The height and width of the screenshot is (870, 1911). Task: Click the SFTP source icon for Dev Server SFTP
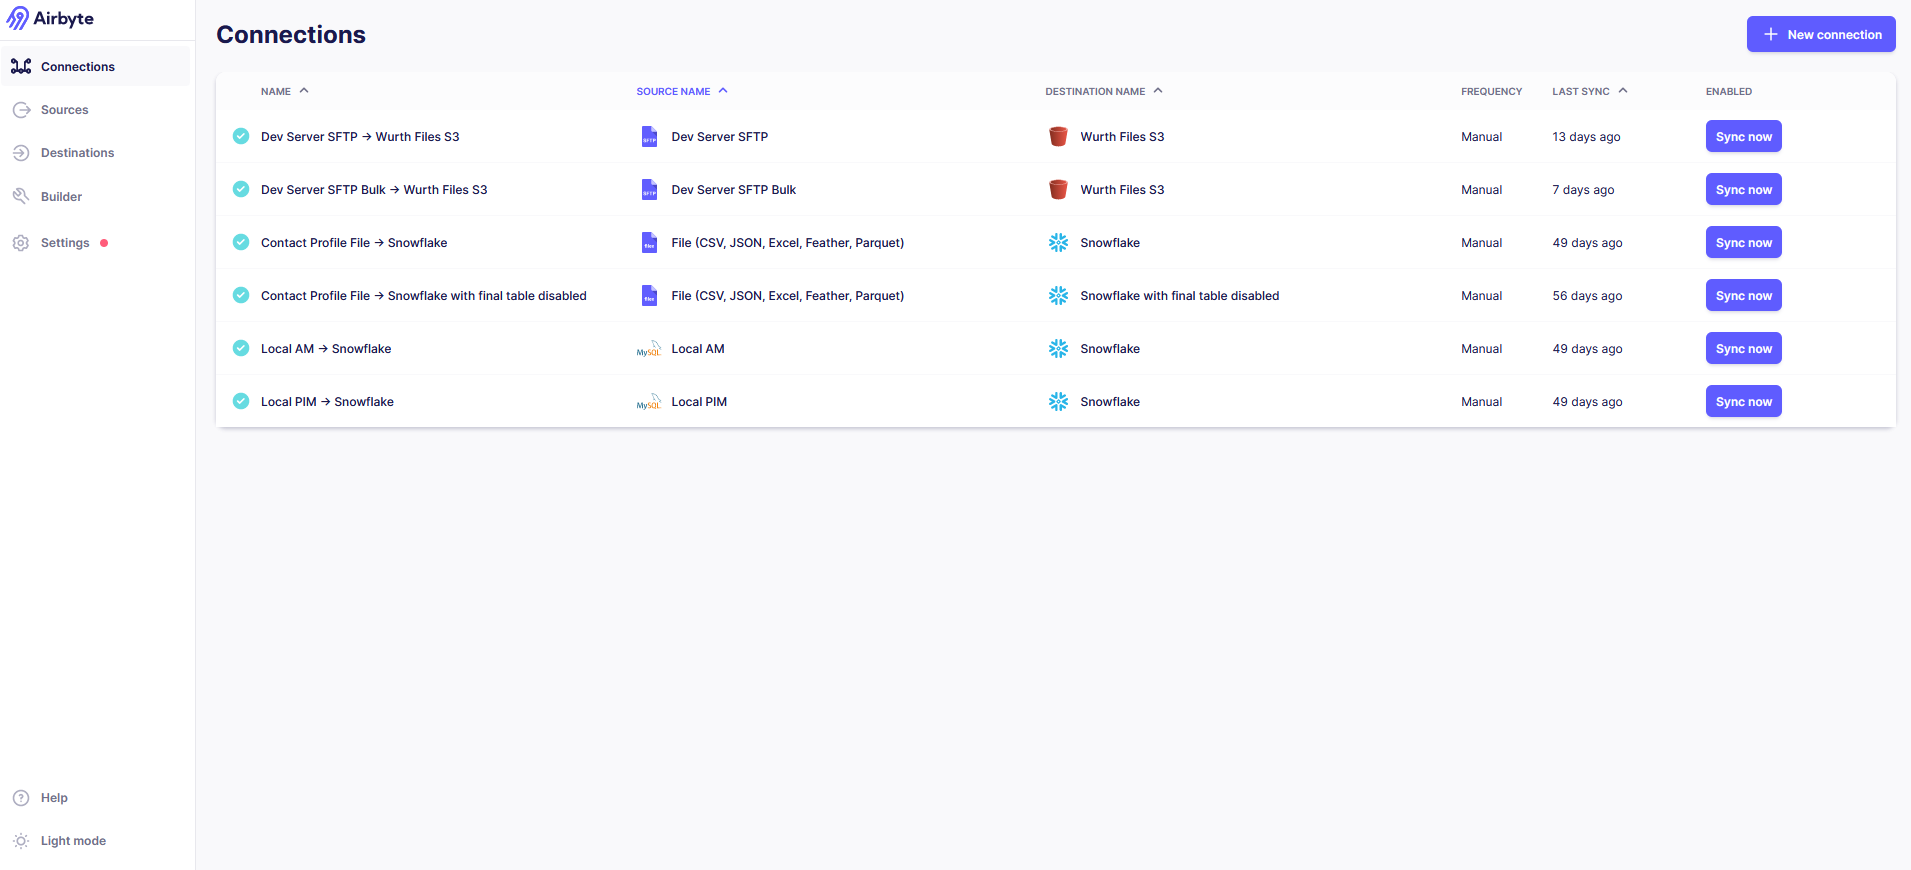point(649,137)
